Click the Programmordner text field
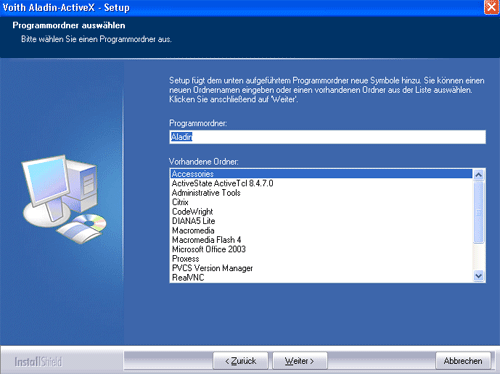The width and height of the screenshot is (500, 374). (327, 137)
